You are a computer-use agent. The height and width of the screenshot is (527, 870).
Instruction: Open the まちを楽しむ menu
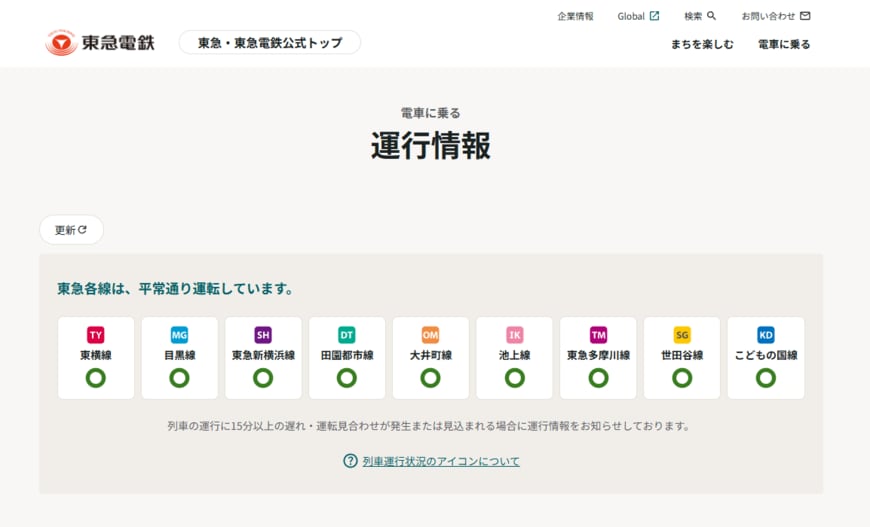(702, 44)
